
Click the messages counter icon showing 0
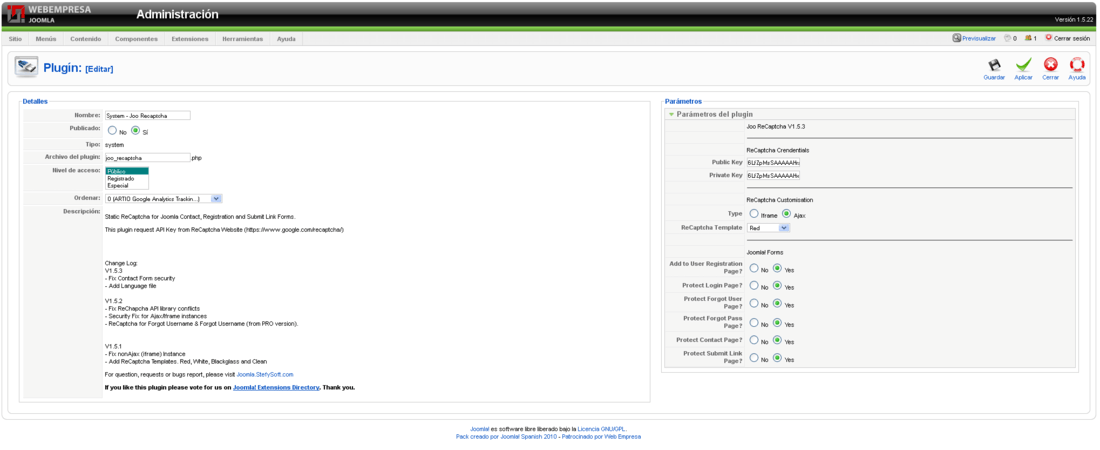1007,38
